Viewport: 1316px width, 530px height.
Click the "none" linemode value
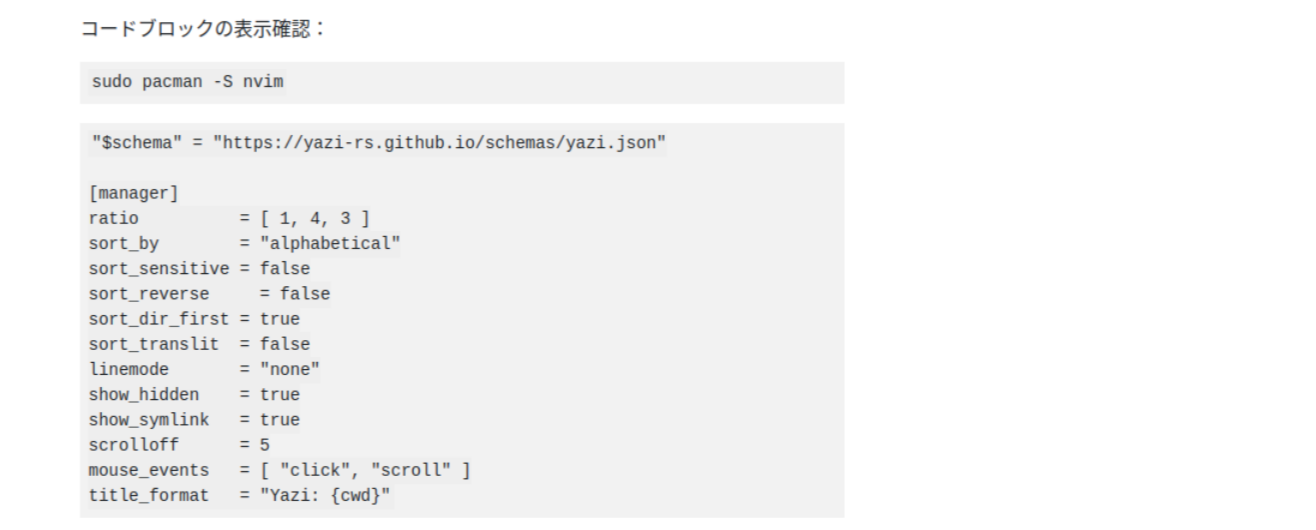pos(289,369)
